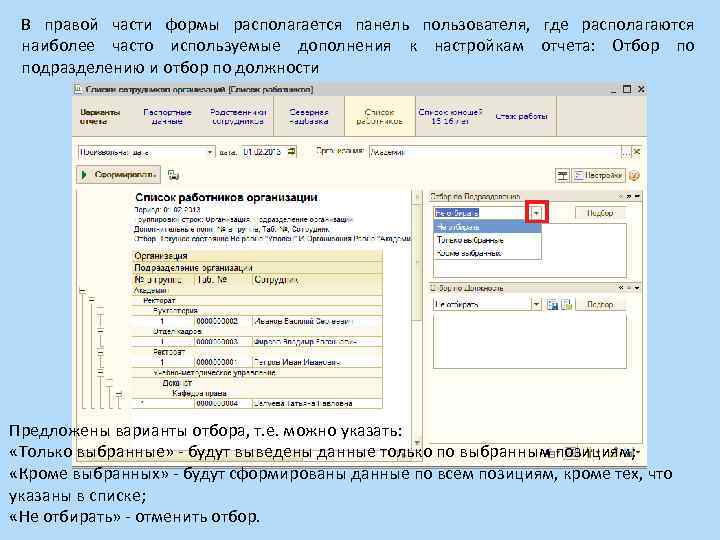
Task: Open the Организация selection ellipsis button
Action: tap(626, 152)
